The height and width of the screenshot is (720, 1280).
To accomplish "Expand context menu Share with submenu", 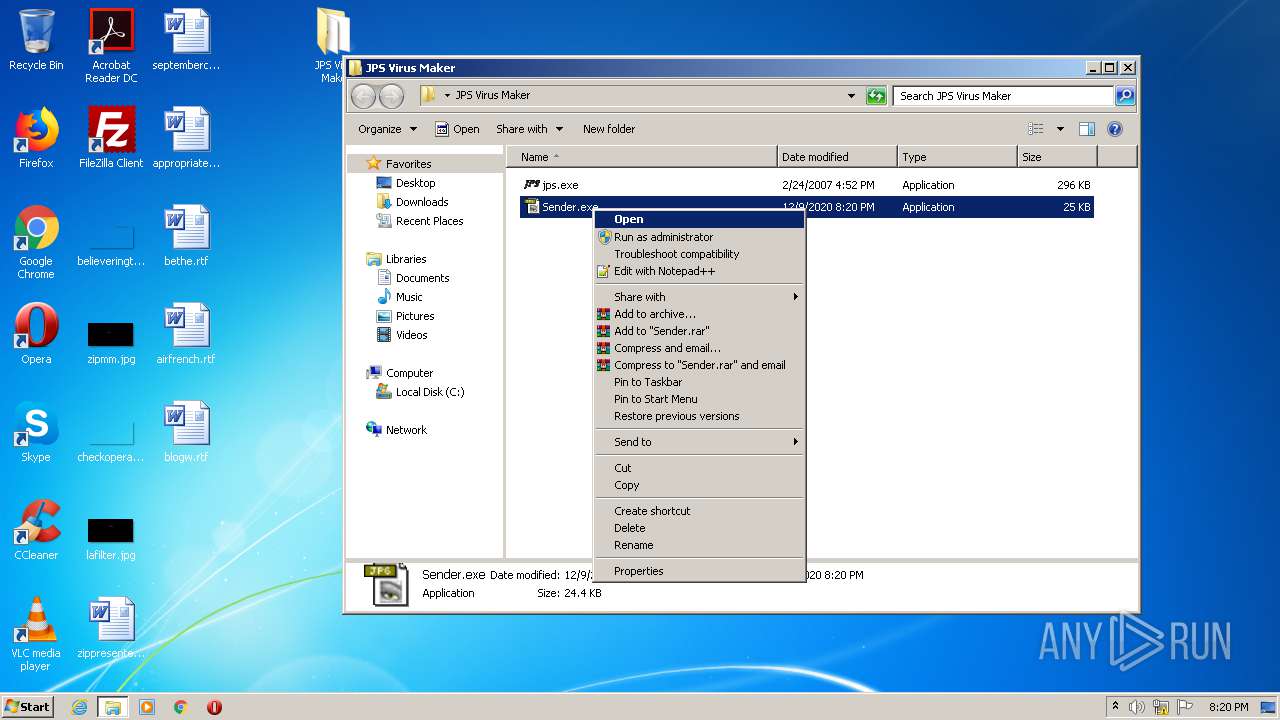I will tap(700, 297).
